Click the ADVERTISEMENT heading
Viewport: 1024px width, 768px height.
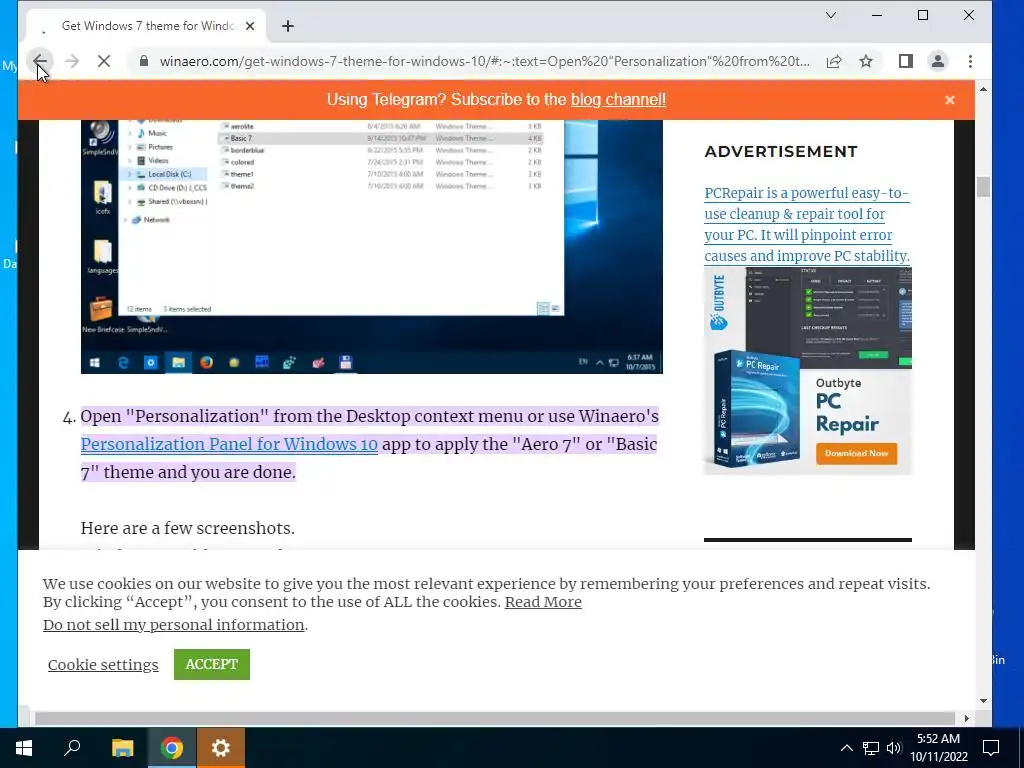(x=781, y=152)
